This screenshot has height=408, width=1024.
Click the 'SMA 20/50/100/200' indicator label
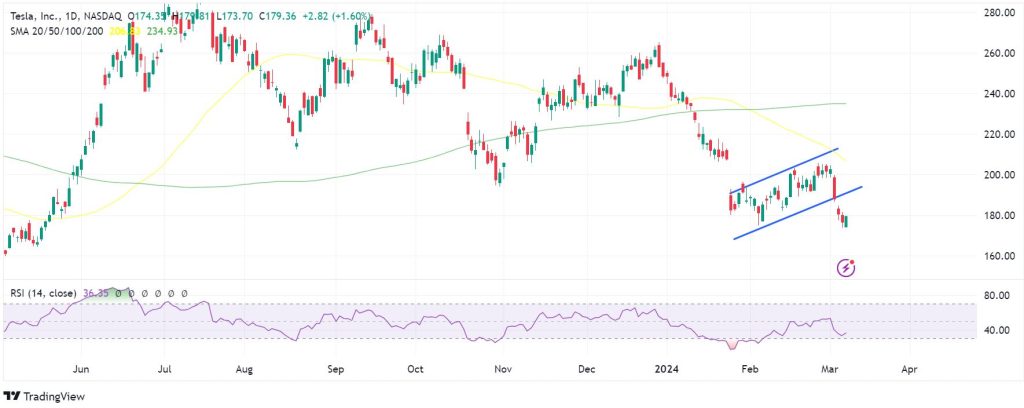[56, 31]
